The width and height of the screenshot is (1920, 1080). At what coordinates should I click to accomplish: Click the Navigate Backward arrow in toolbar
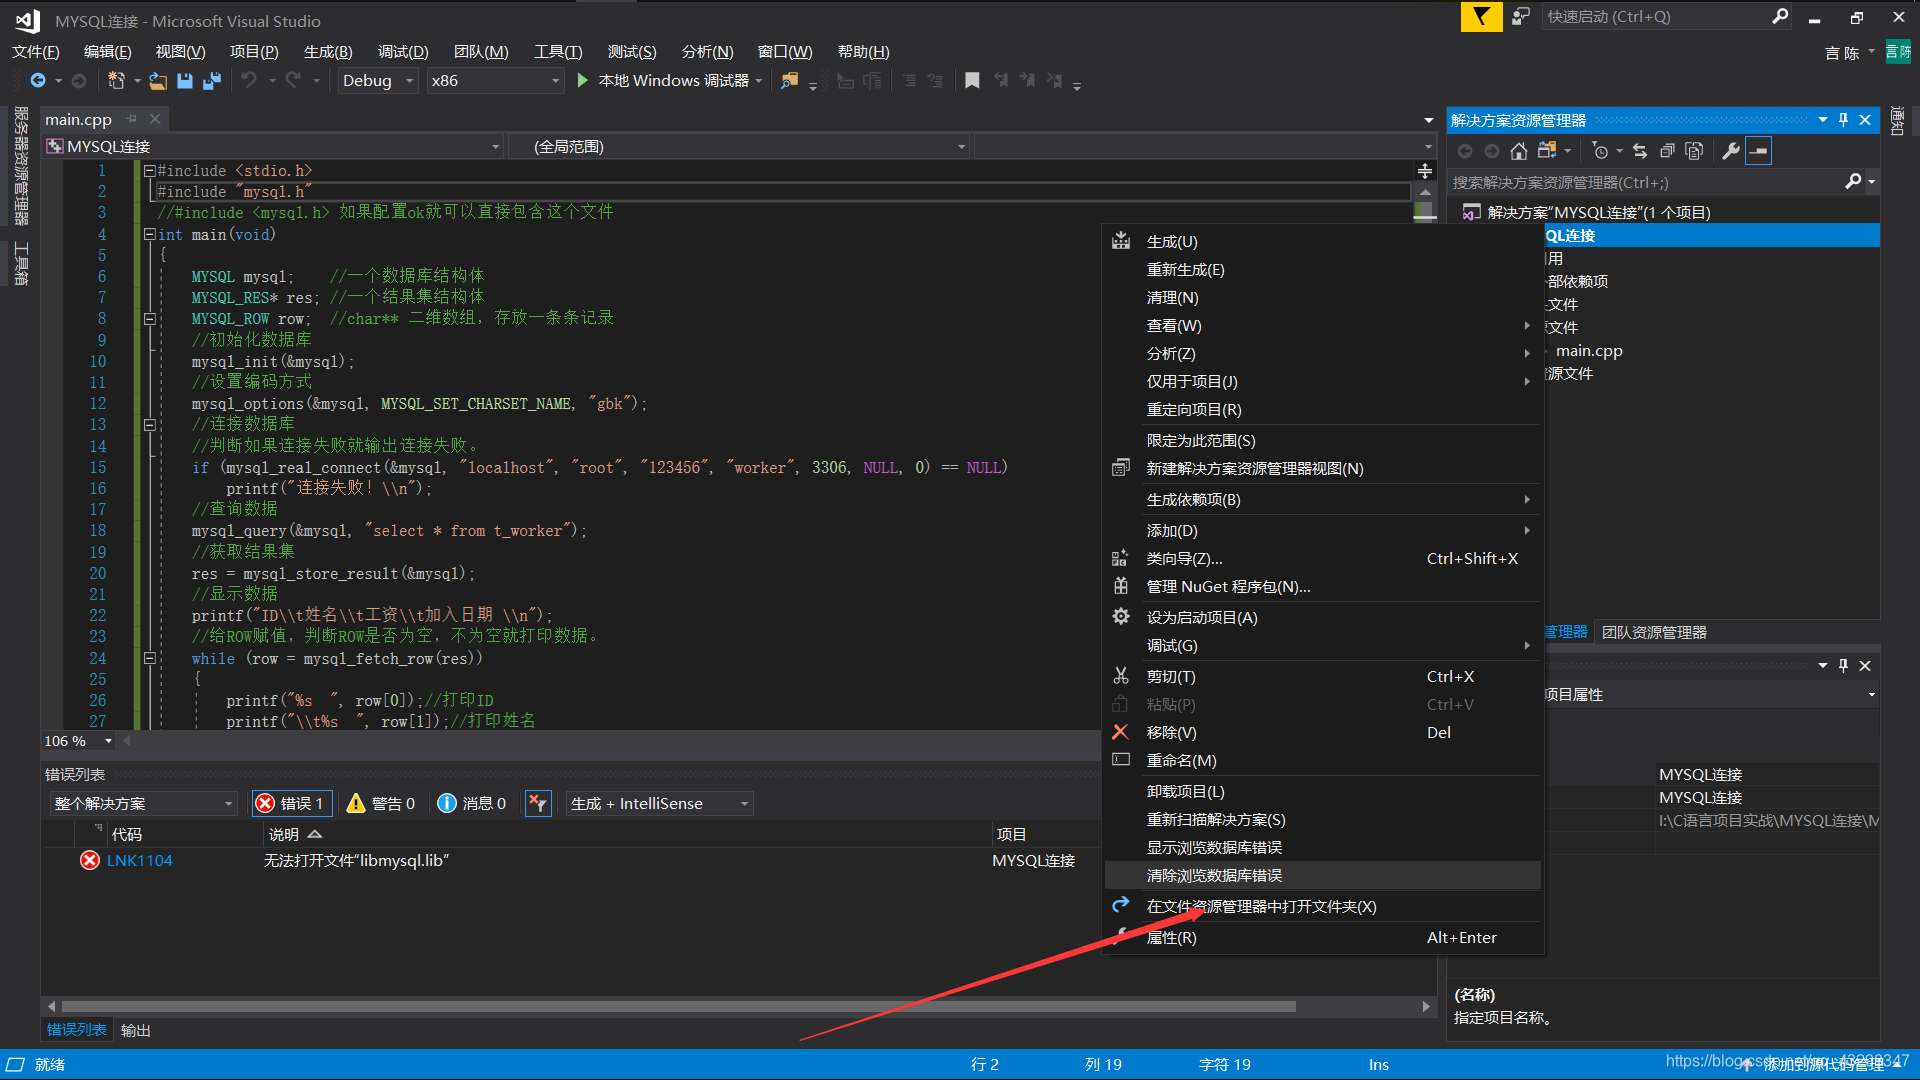[38, 81]
